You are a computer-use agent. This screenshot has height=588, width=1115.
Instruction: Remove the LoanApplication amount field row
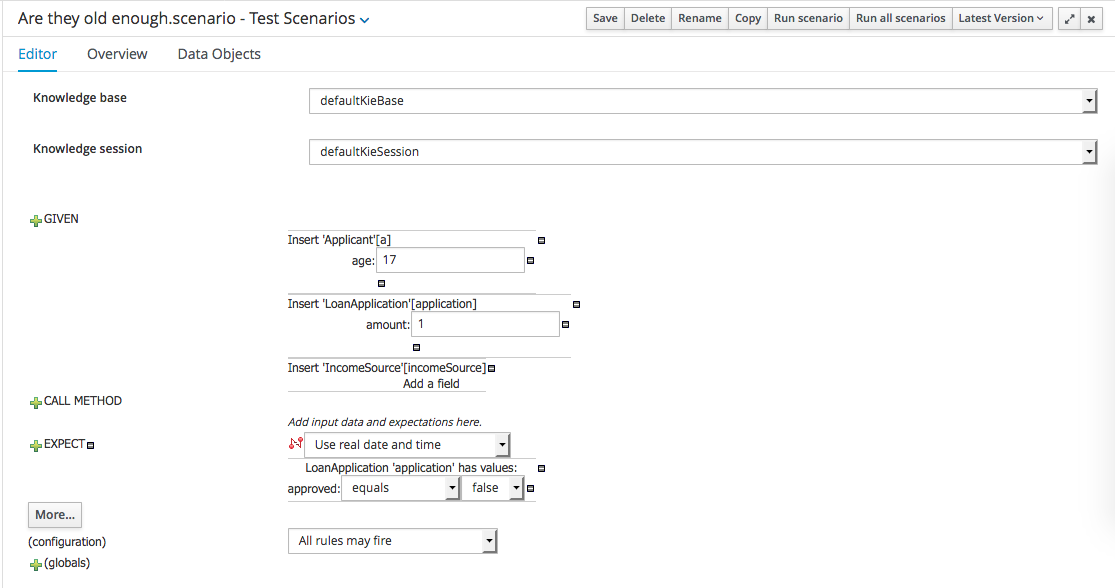[565, 325]
